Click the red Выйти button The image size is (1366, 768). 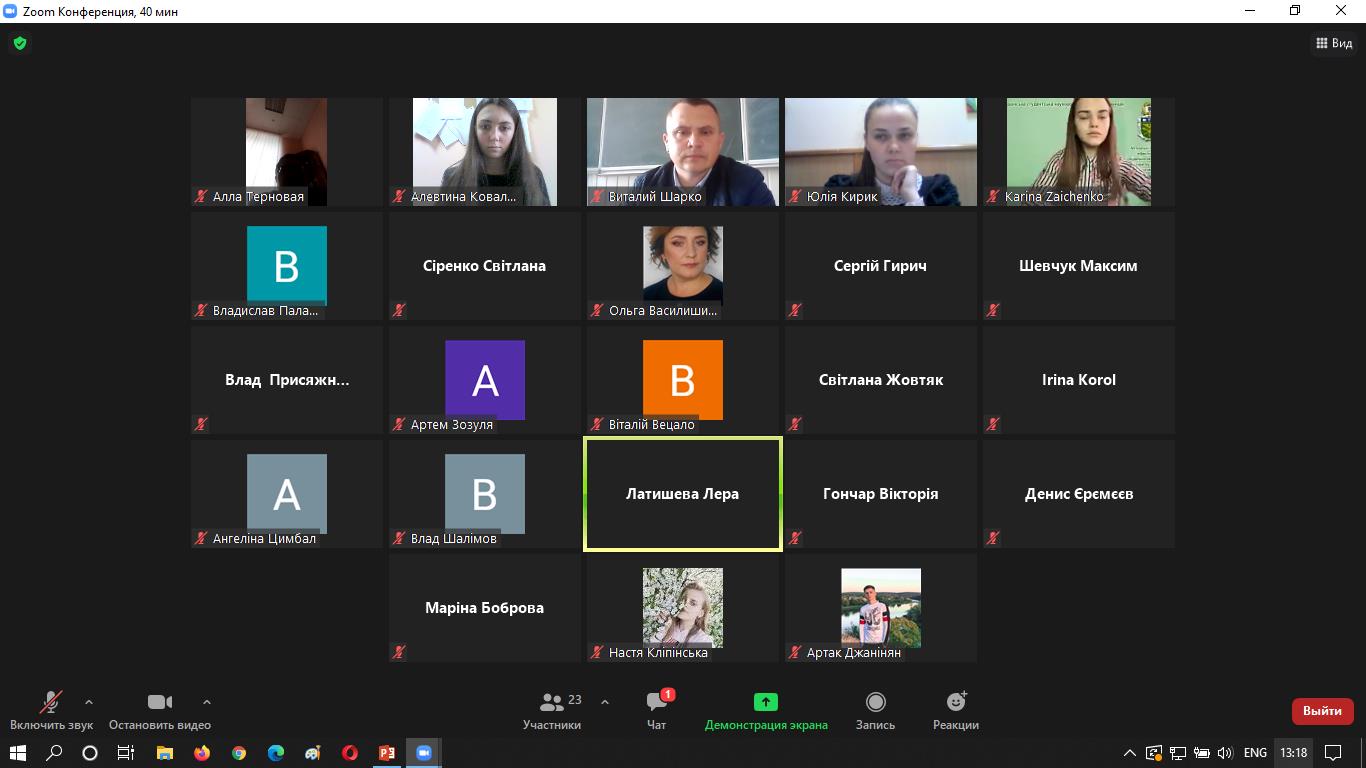point(1322,711)
